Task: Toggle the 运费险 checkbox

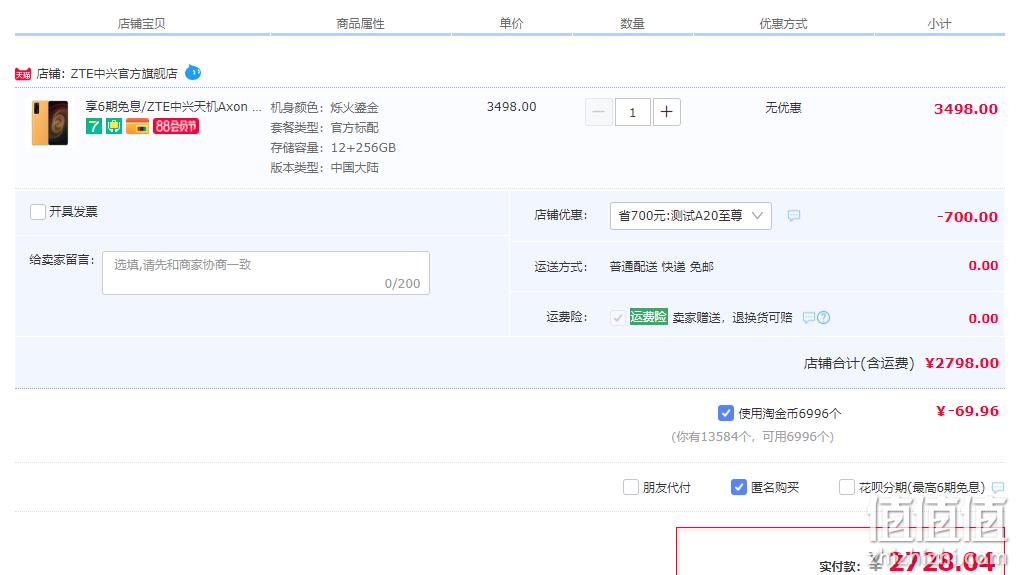Action: click(617, 318)
